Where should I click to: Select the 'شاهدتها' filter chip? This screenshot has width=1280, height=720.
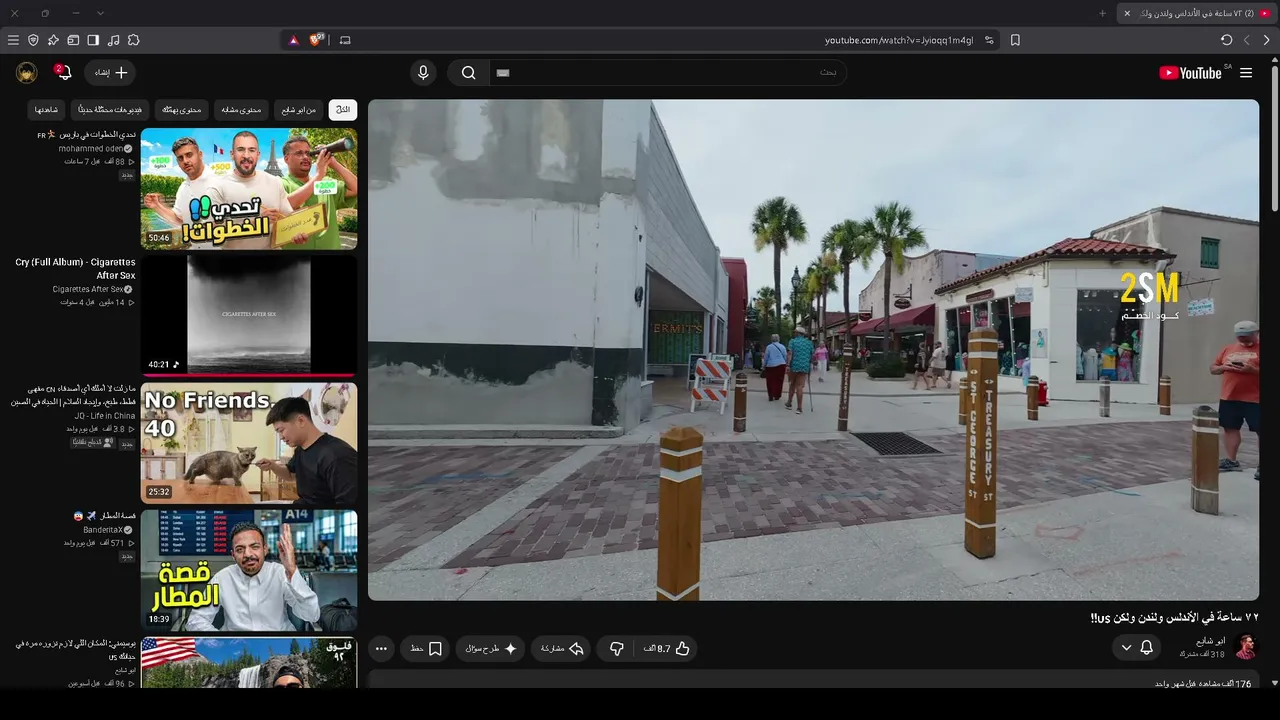point(46,109)
